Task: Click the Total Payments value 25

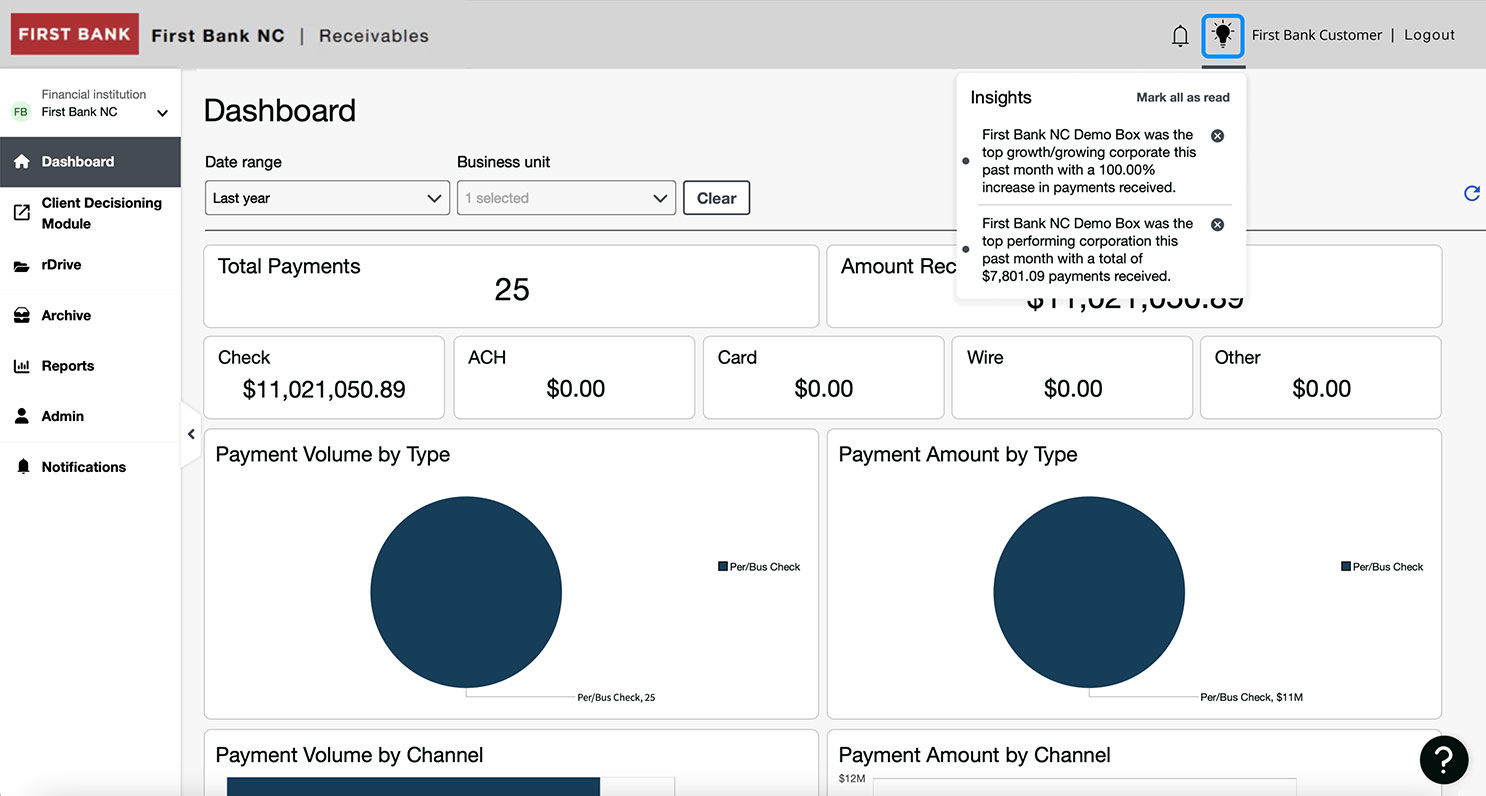Action: 512,290
